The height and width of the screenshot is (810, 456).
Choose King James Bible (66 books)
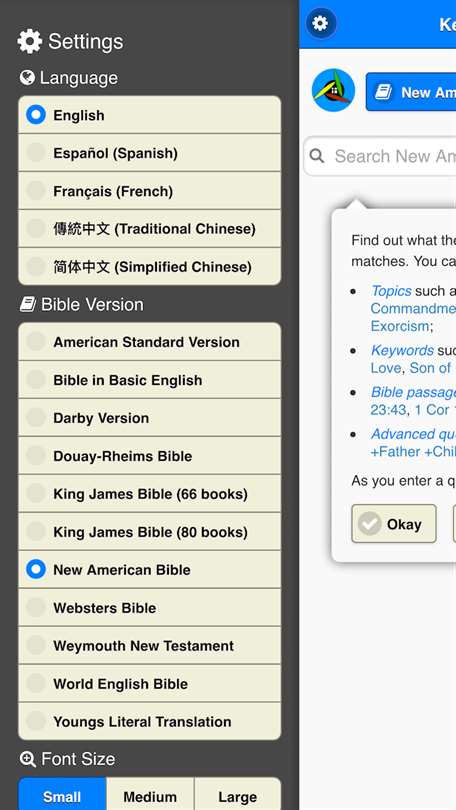click(150, 494)
